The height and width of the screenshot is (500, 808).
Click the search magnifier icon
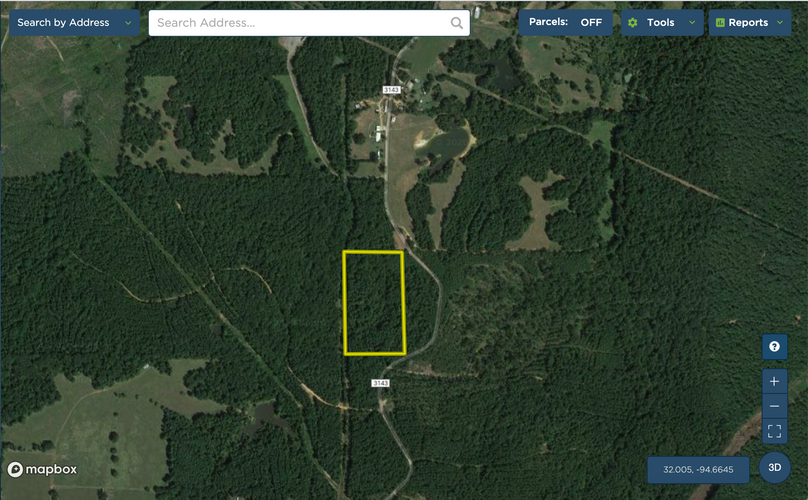(457, 23)
